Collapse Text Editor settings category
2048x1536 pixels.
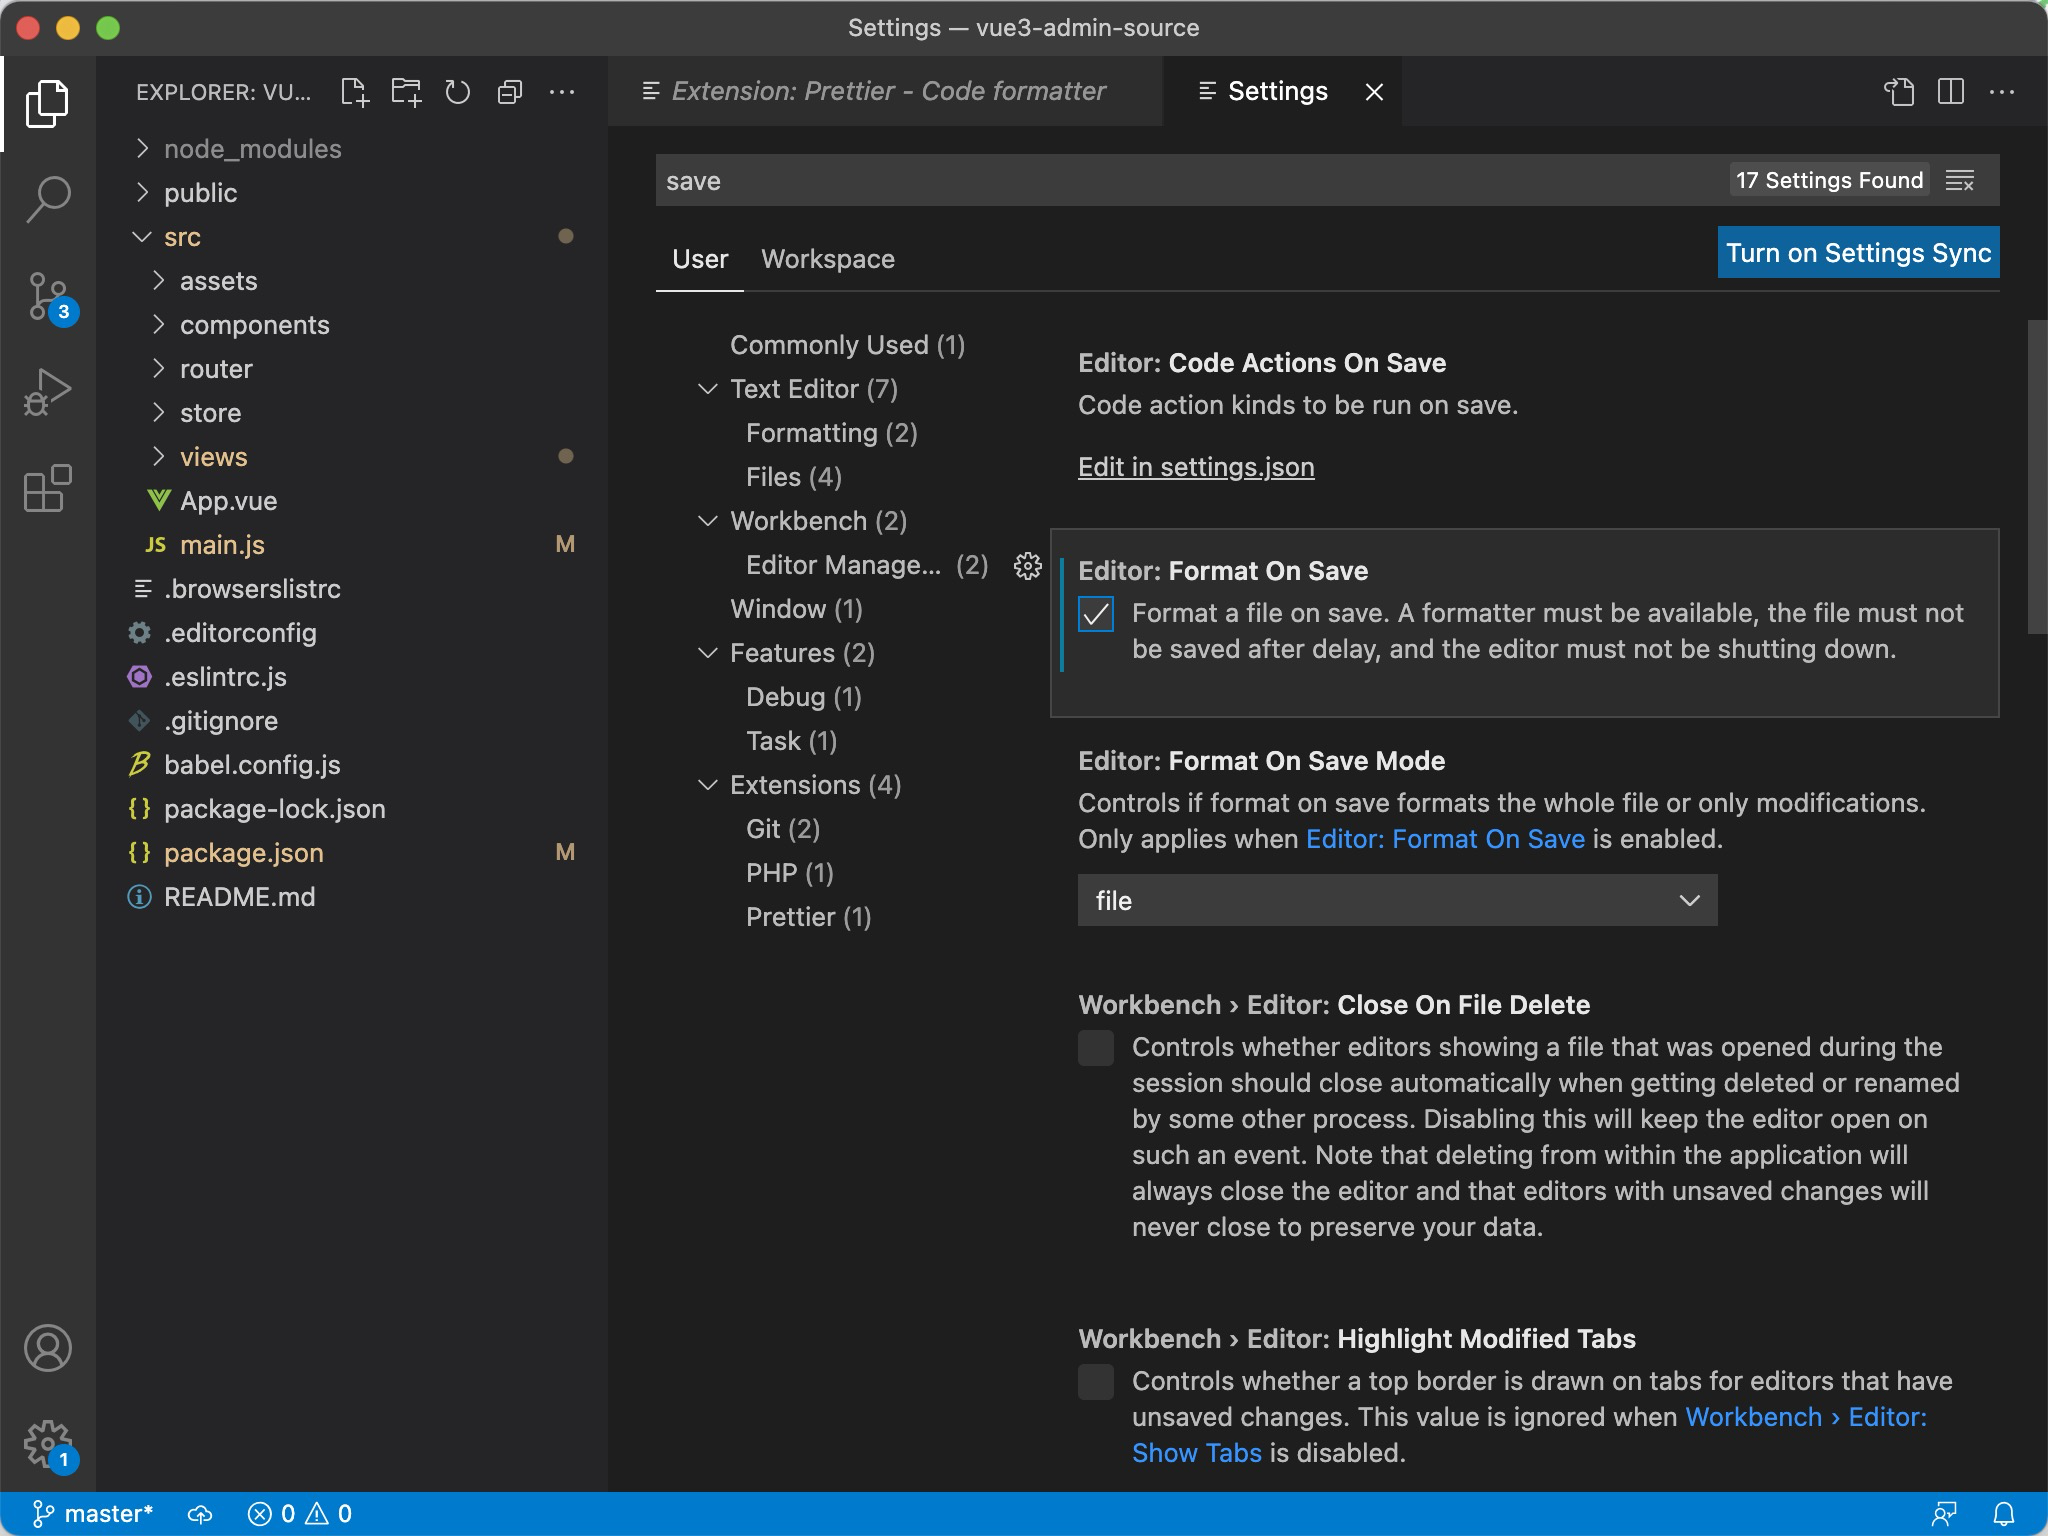(708, 389)
